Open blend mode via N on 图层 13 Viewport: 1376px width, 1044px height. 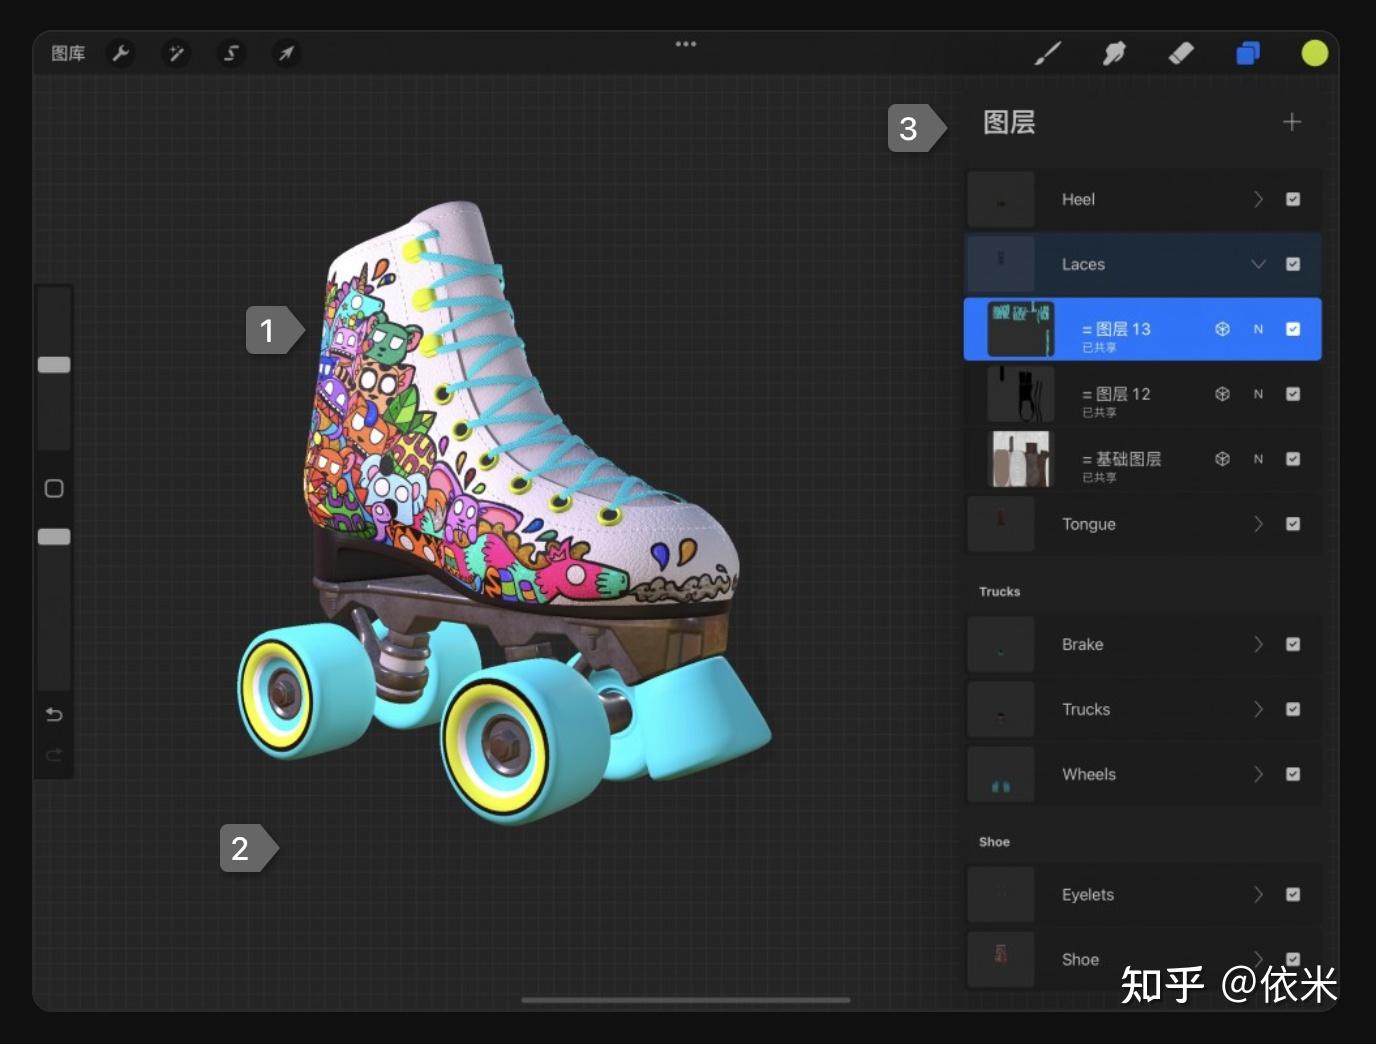1258,328
